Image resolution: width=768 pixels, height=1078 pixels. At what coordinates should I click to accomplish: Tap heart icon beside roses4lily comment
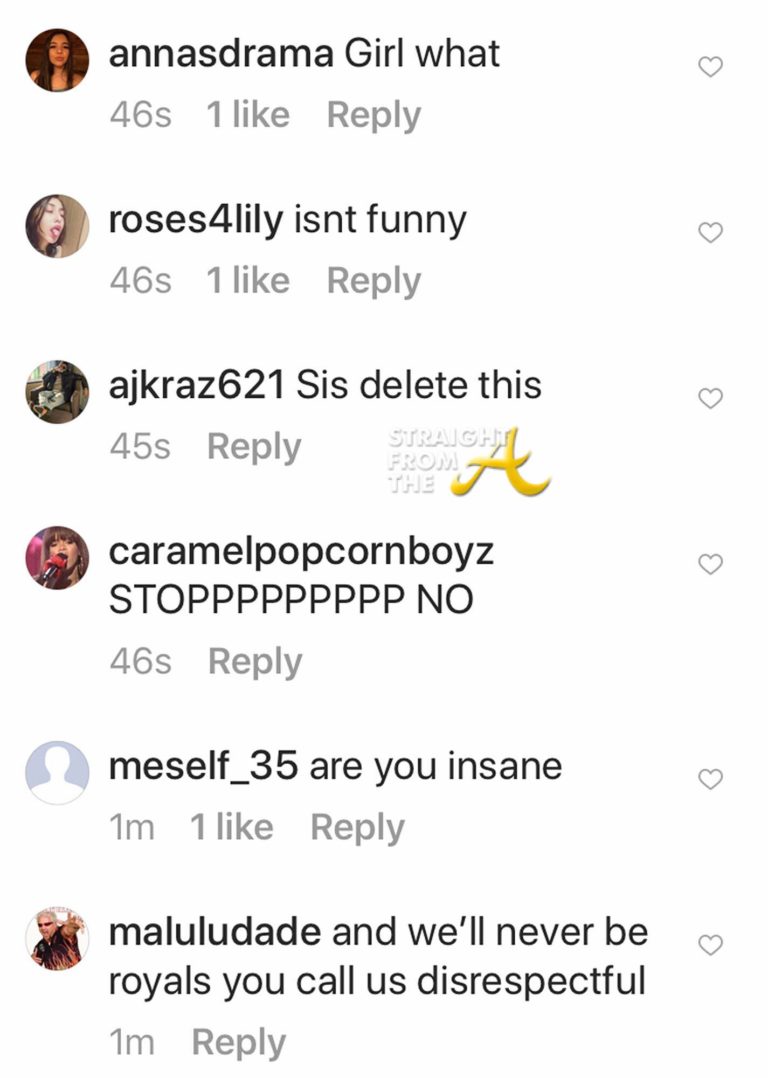tap(709, 233)
